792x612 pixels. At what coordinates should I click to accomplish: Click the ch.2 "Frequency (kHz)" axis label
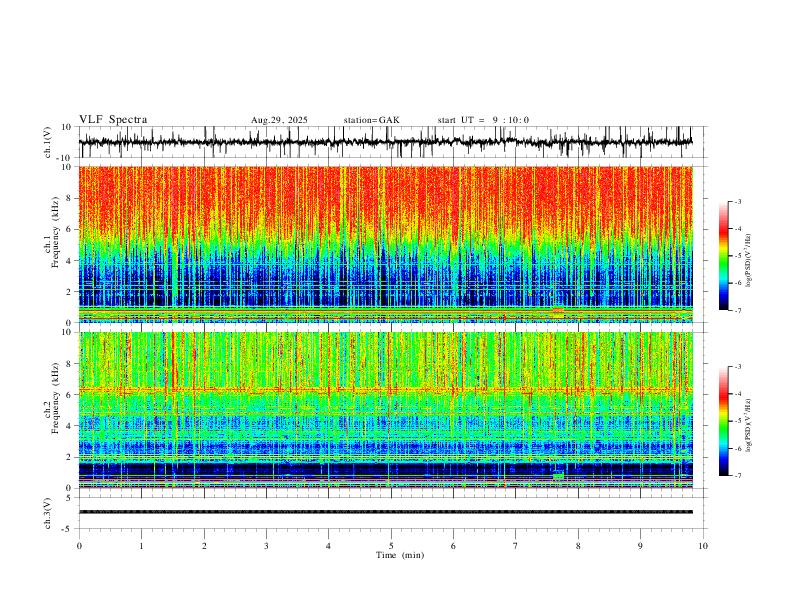55,398
